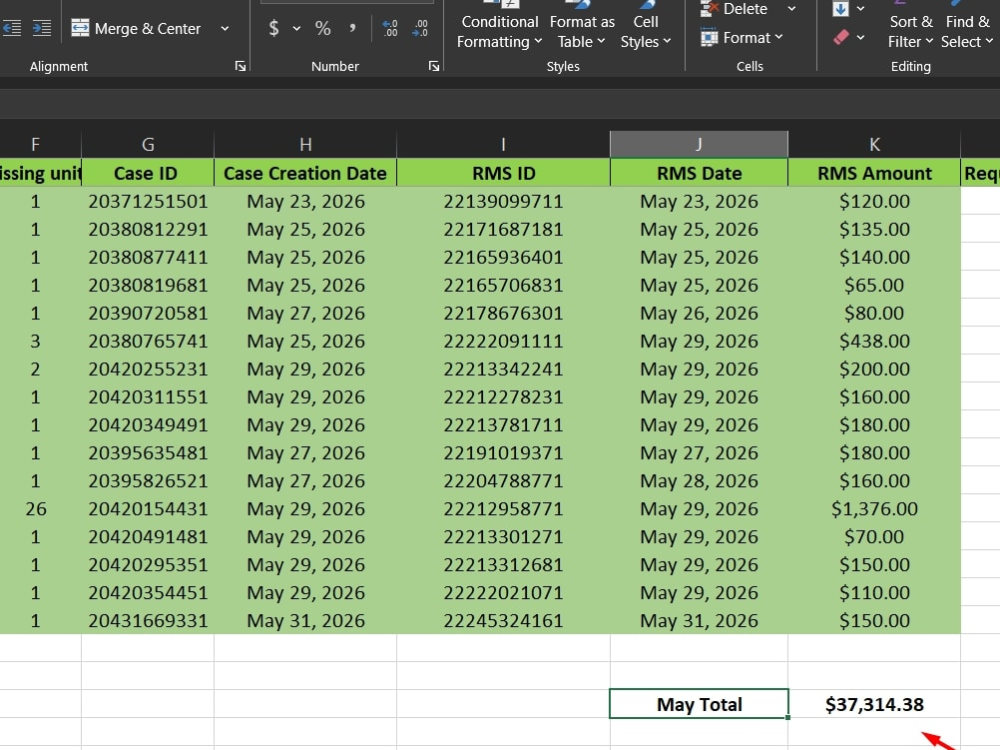Open Alignment settings dialog launcher
This screenshot has width=1000, height=750.
click(240, 66)
